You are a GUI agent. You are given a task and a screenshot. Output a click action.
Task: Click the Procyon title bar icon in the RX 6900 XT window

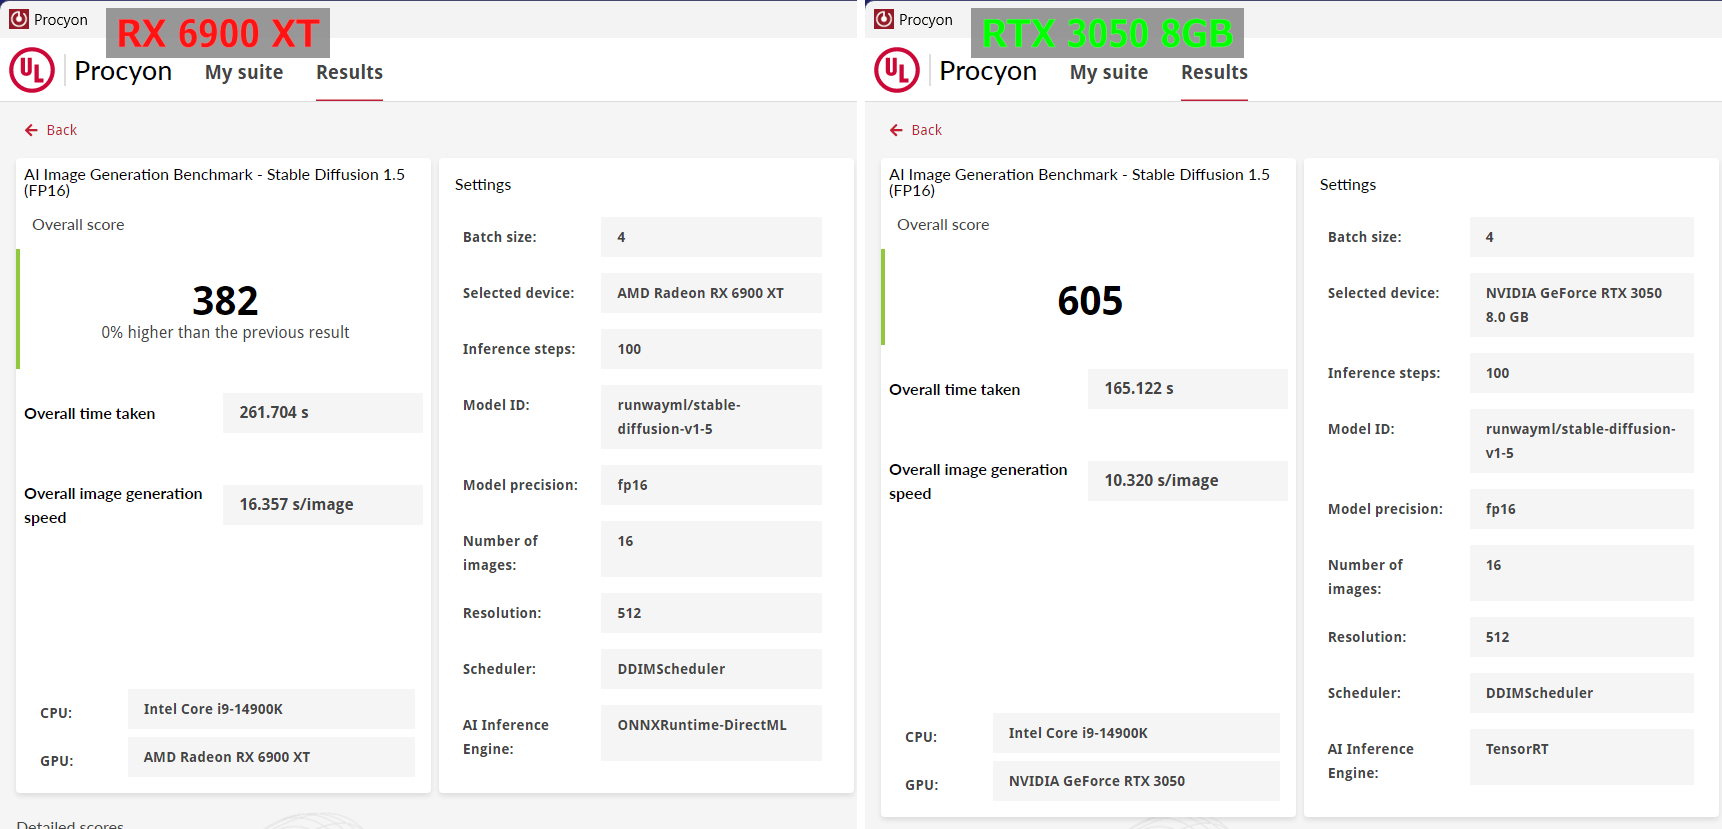(19, 19)
